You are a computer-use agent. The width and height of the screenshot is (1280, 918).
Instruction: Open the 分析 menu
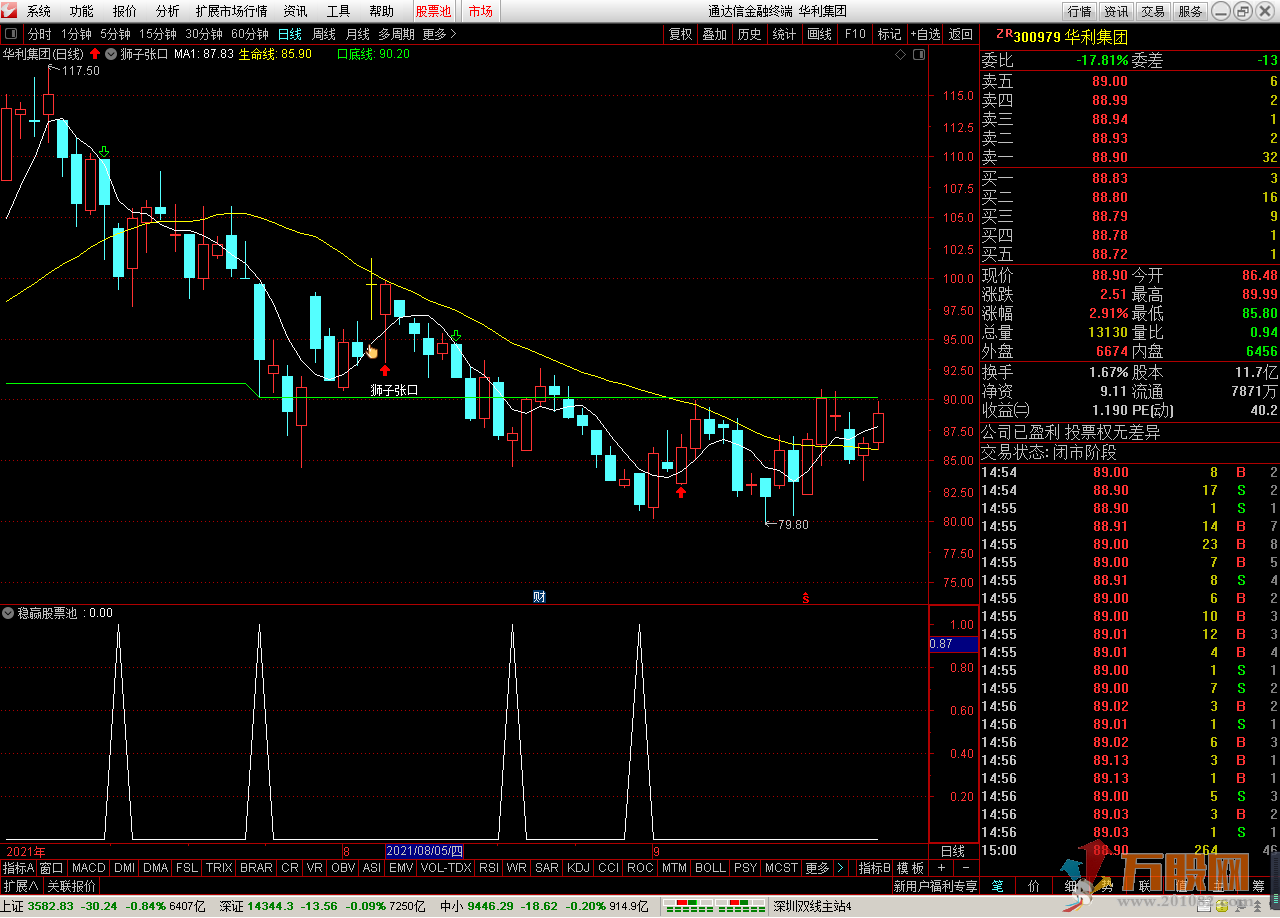(168, 11)
